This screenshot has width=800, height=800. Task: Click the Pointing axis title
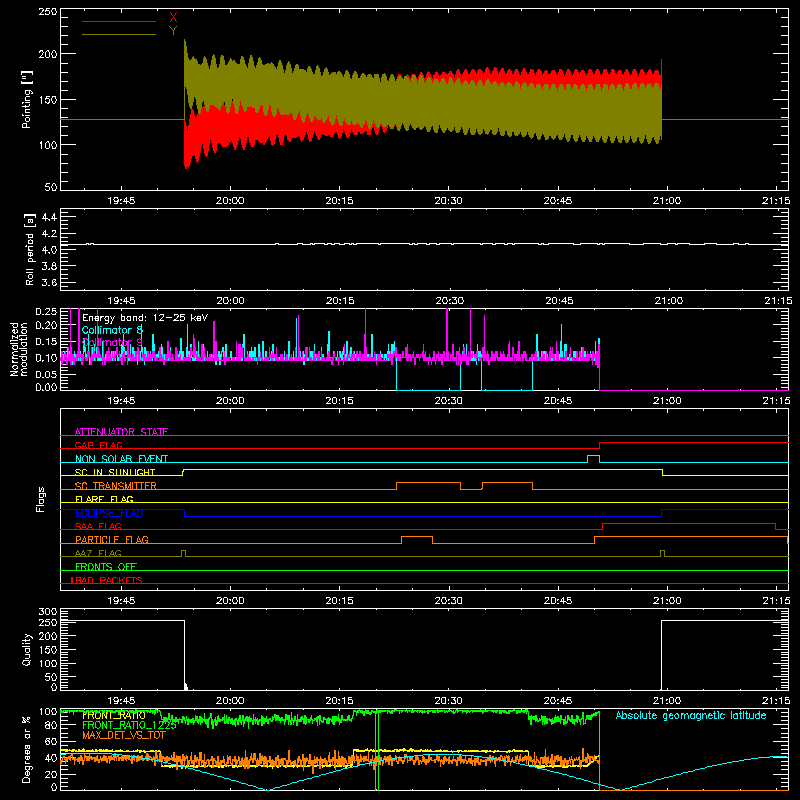pos(27,99)
